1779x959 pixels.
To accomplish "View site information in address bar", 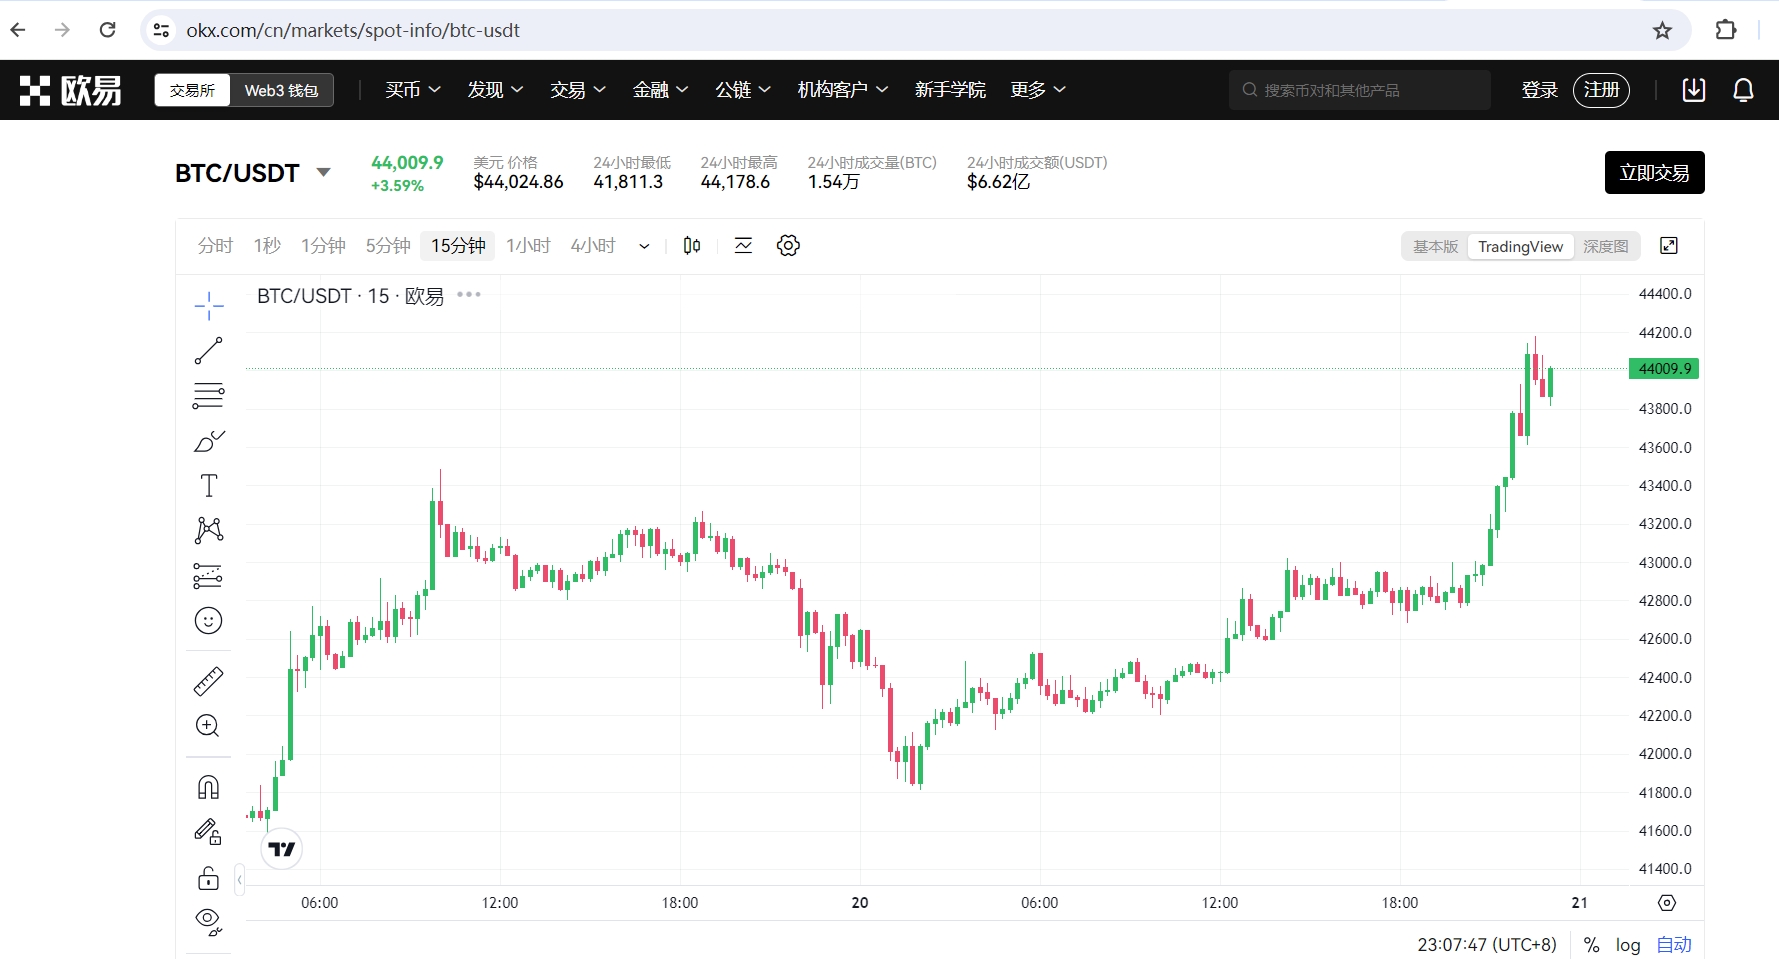I will point(161,30).
